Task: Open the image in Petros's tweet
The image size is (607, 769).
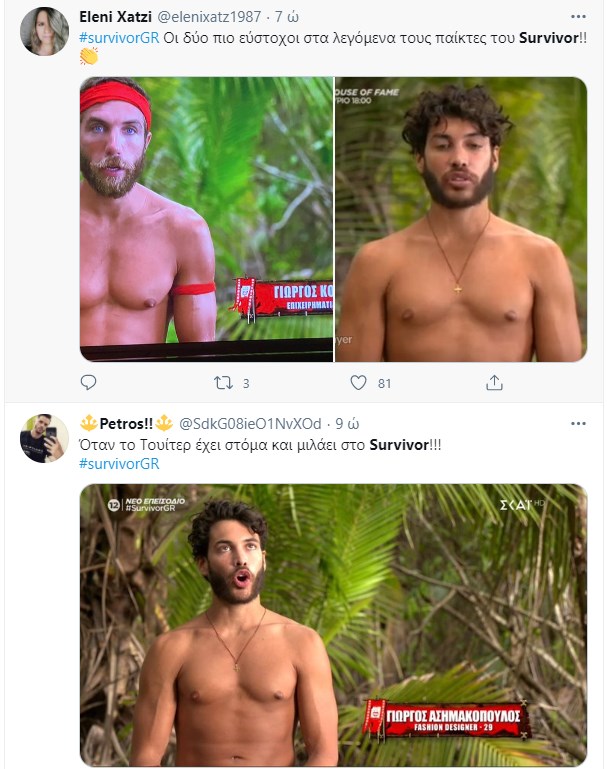Action: (x=333, y=625)
